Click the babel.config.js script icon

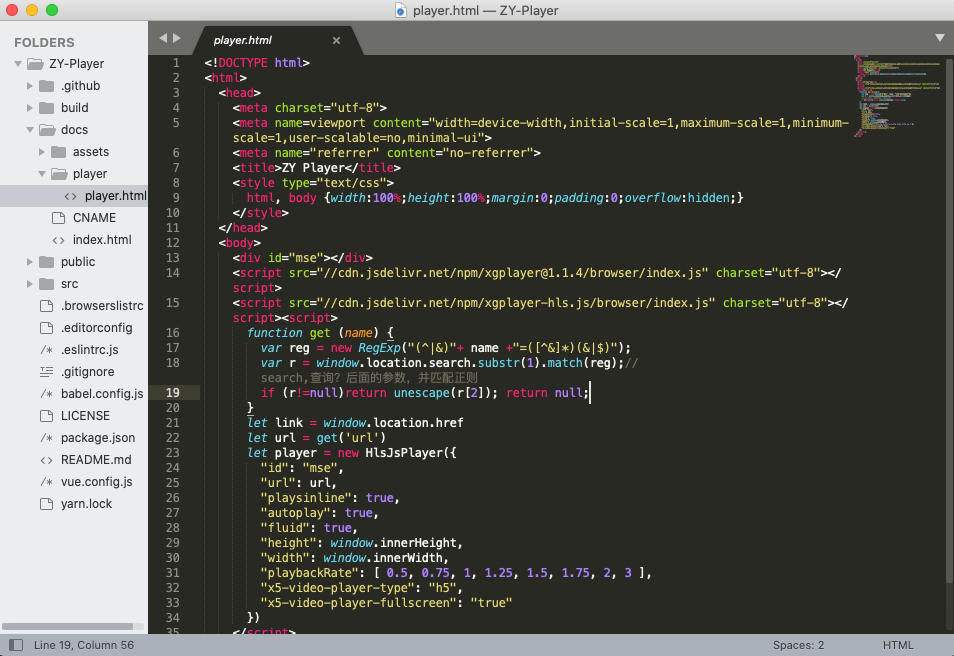coord(46,394)
